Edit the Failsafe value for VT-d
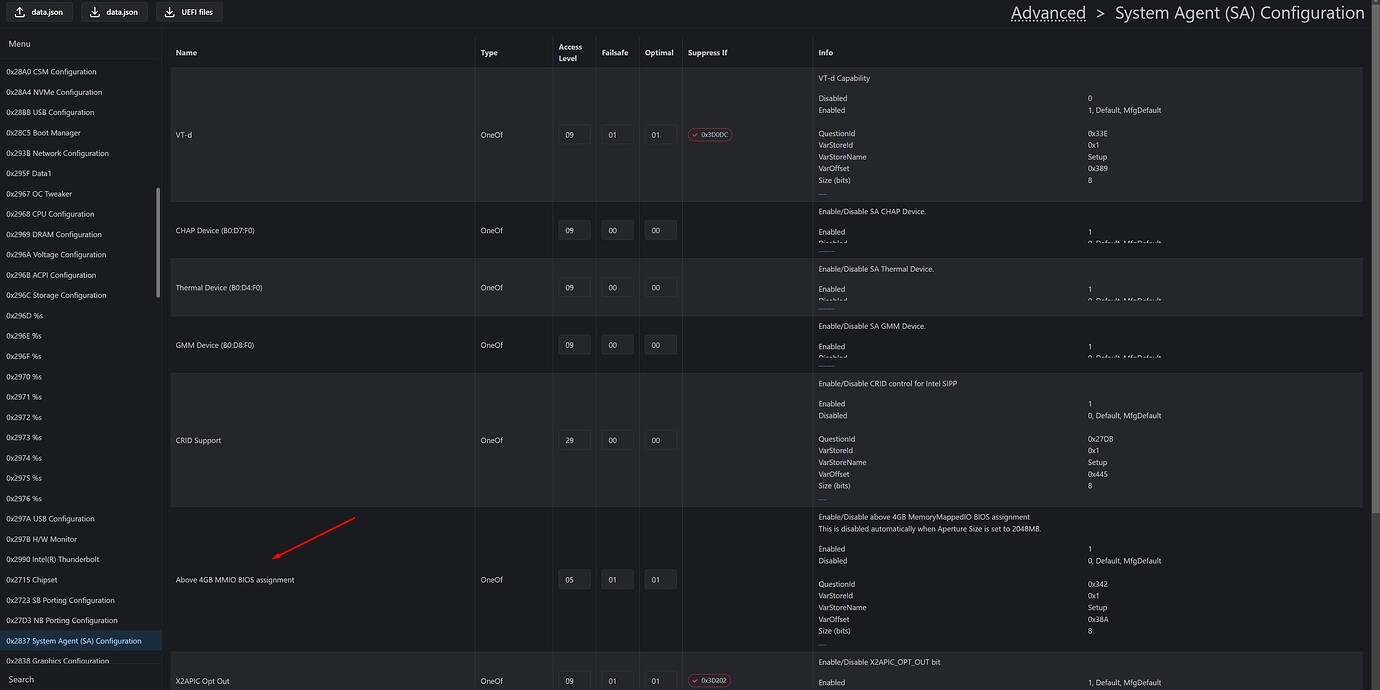 click(616, 133)
